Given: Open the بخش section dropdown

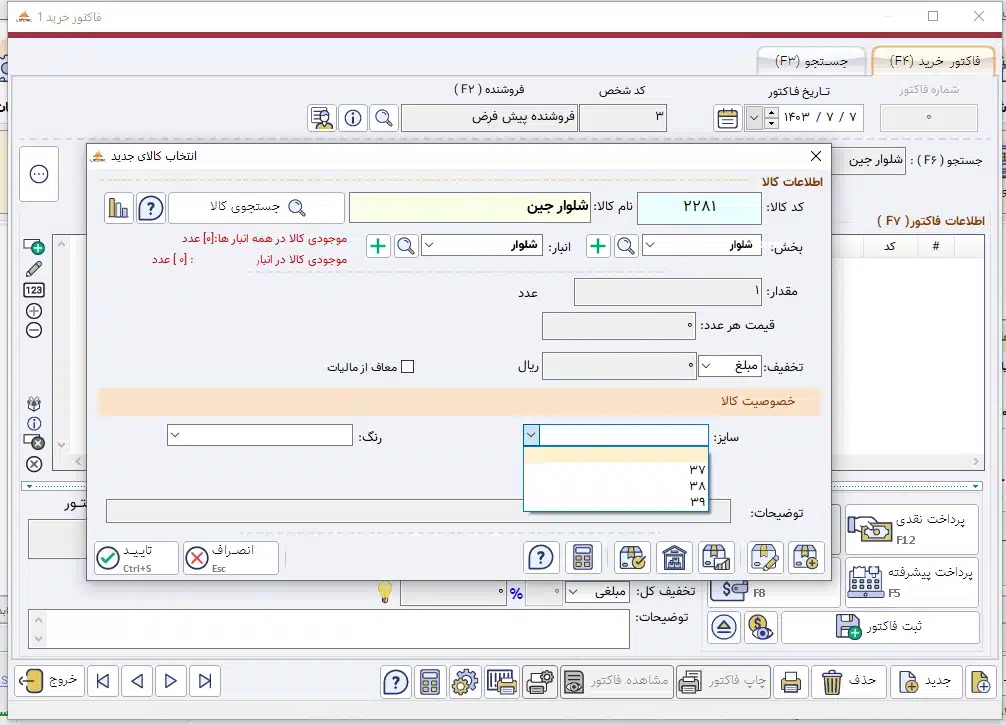Looking at the screenshot, I should point(650,246).
